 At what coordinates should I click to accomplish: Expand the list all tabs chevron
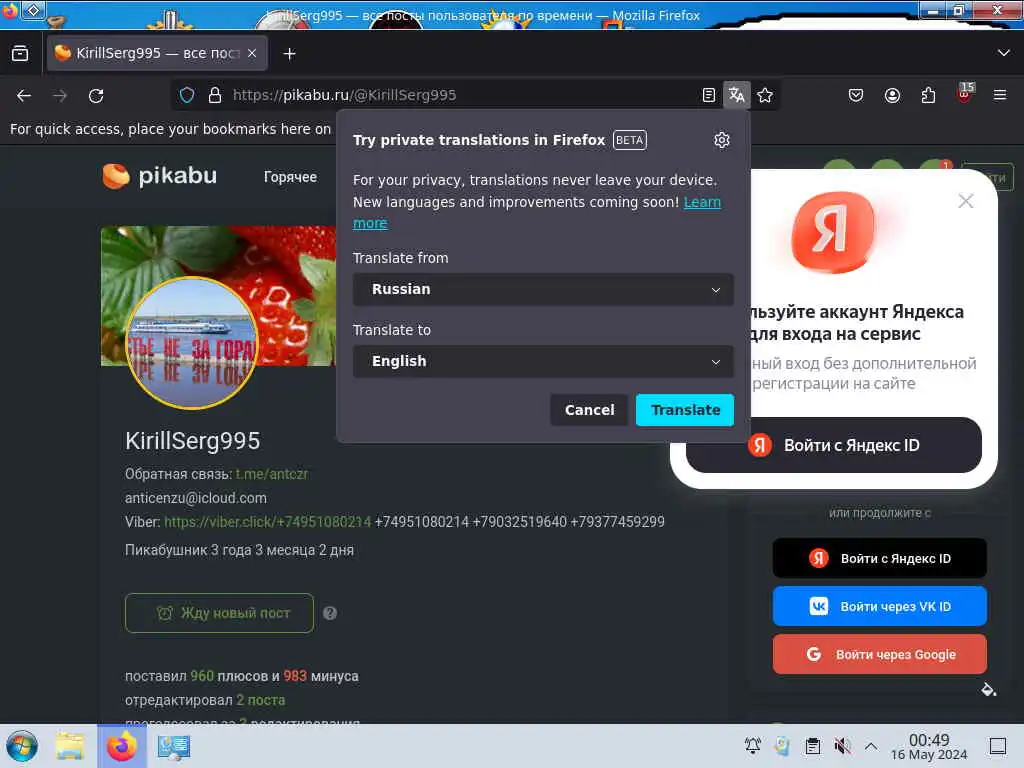[x=1004, y=53]
